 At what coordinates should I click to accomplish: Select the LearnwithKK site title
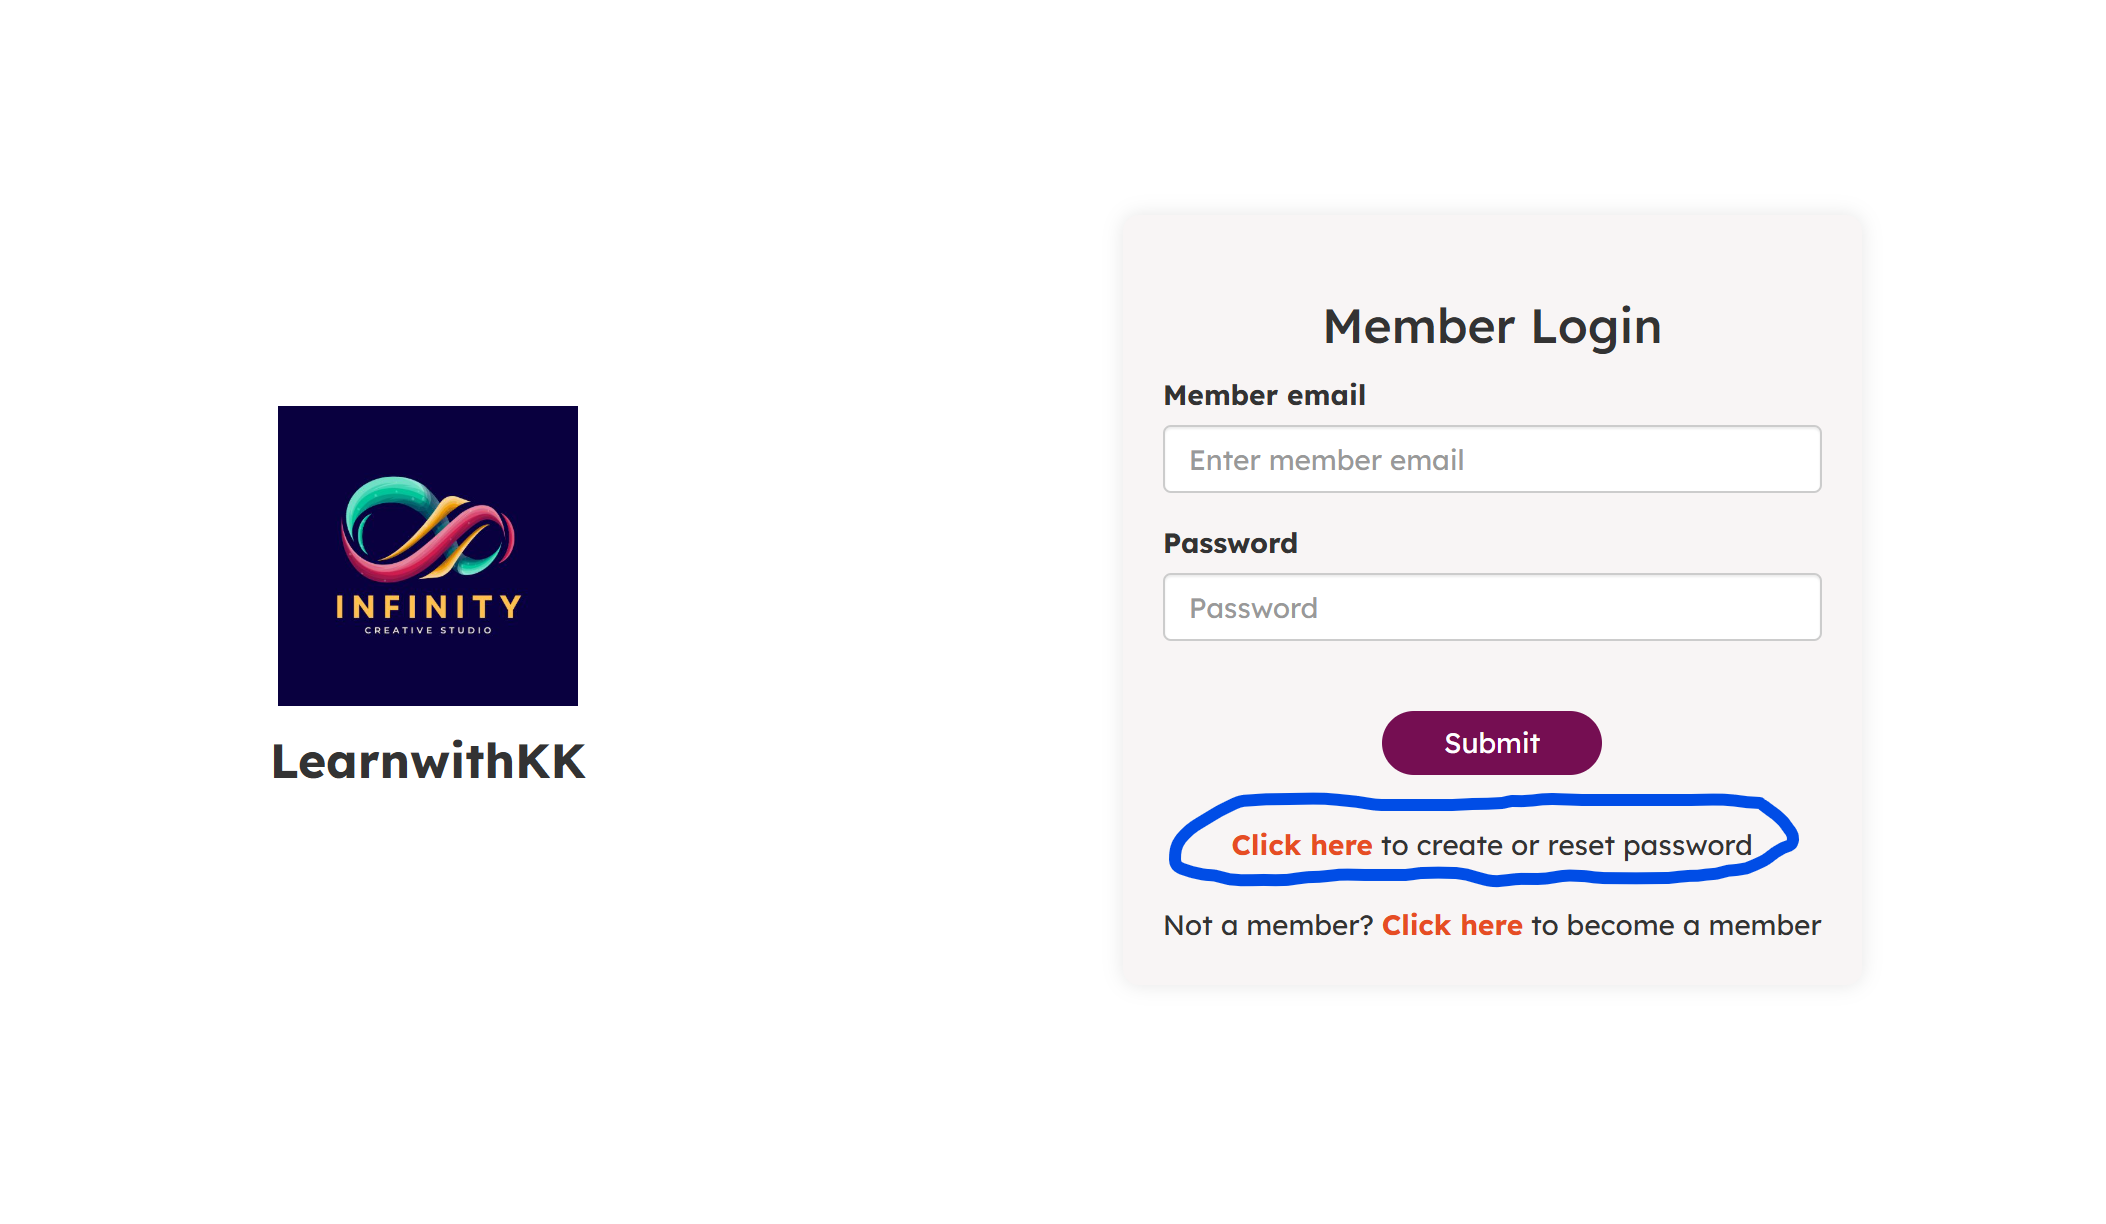pos(428,761)
